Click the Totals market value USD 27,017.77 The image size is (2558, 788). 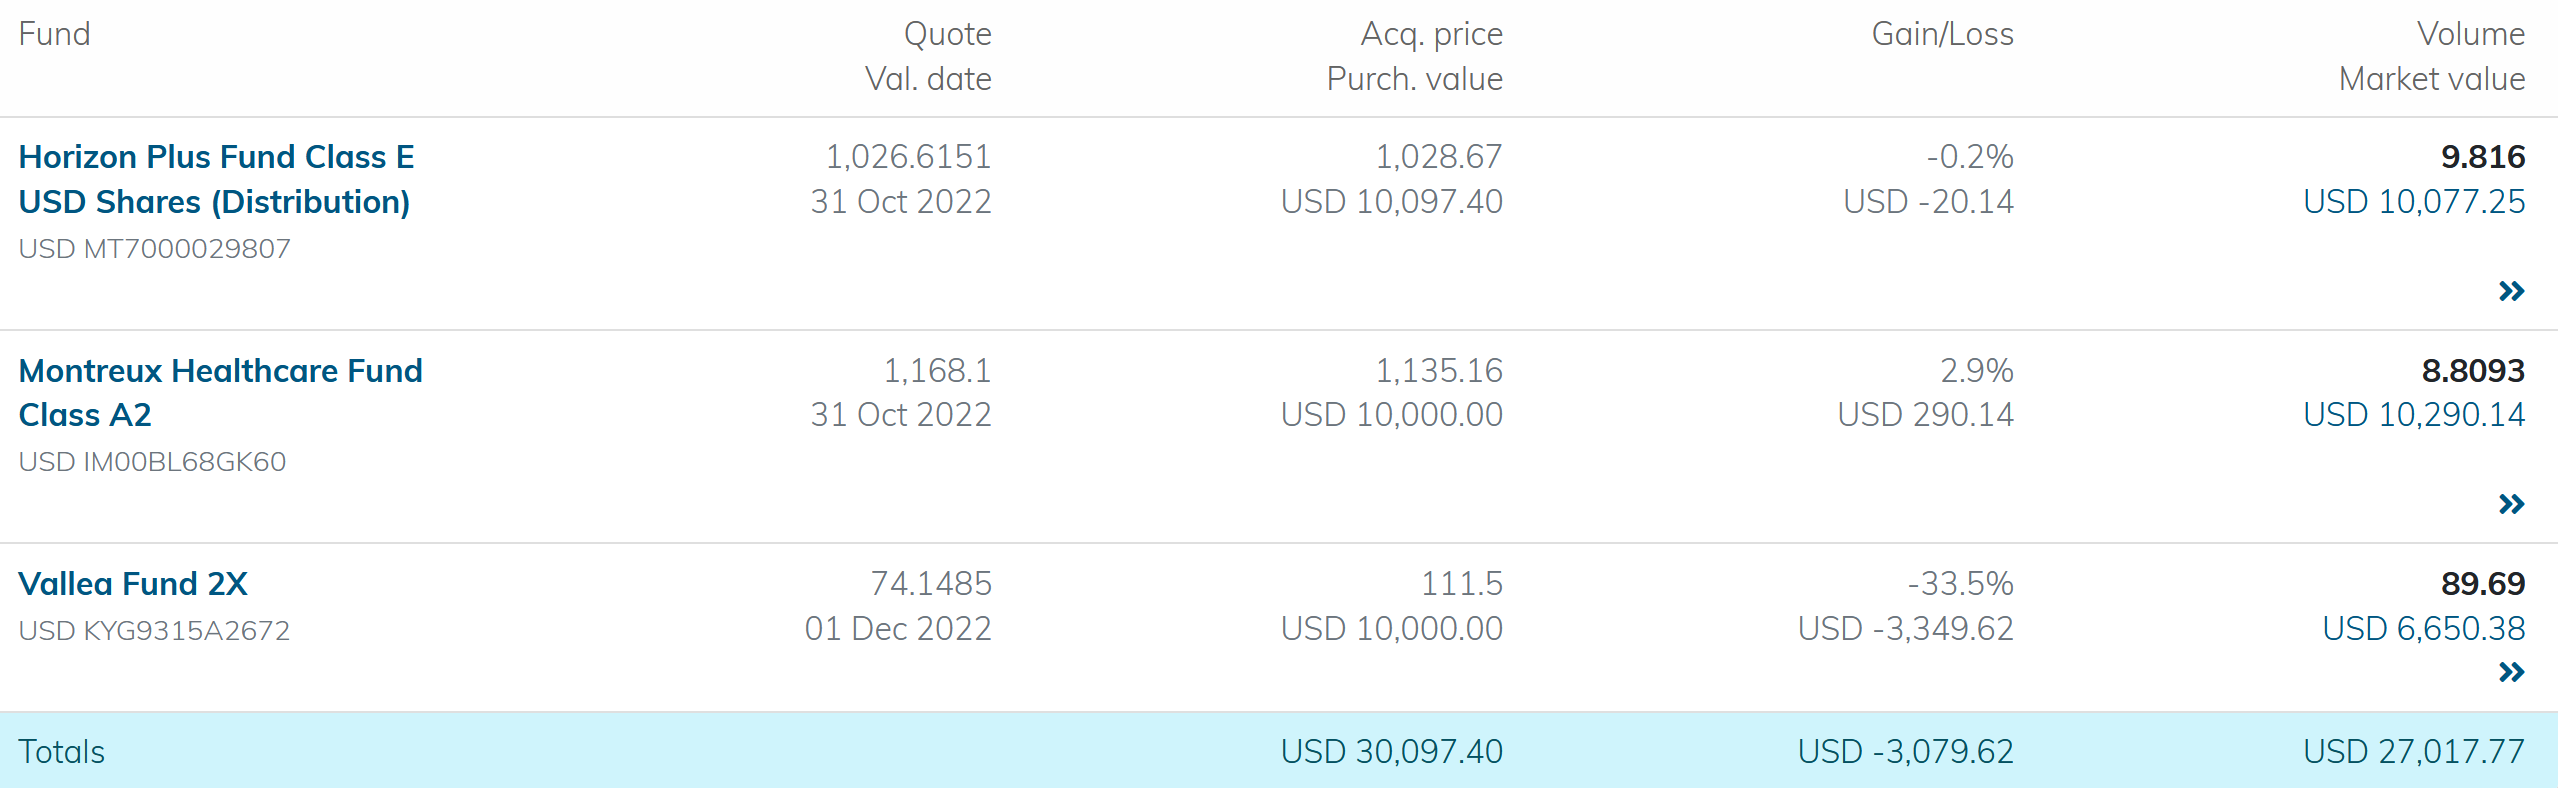tap(2413, 752)
